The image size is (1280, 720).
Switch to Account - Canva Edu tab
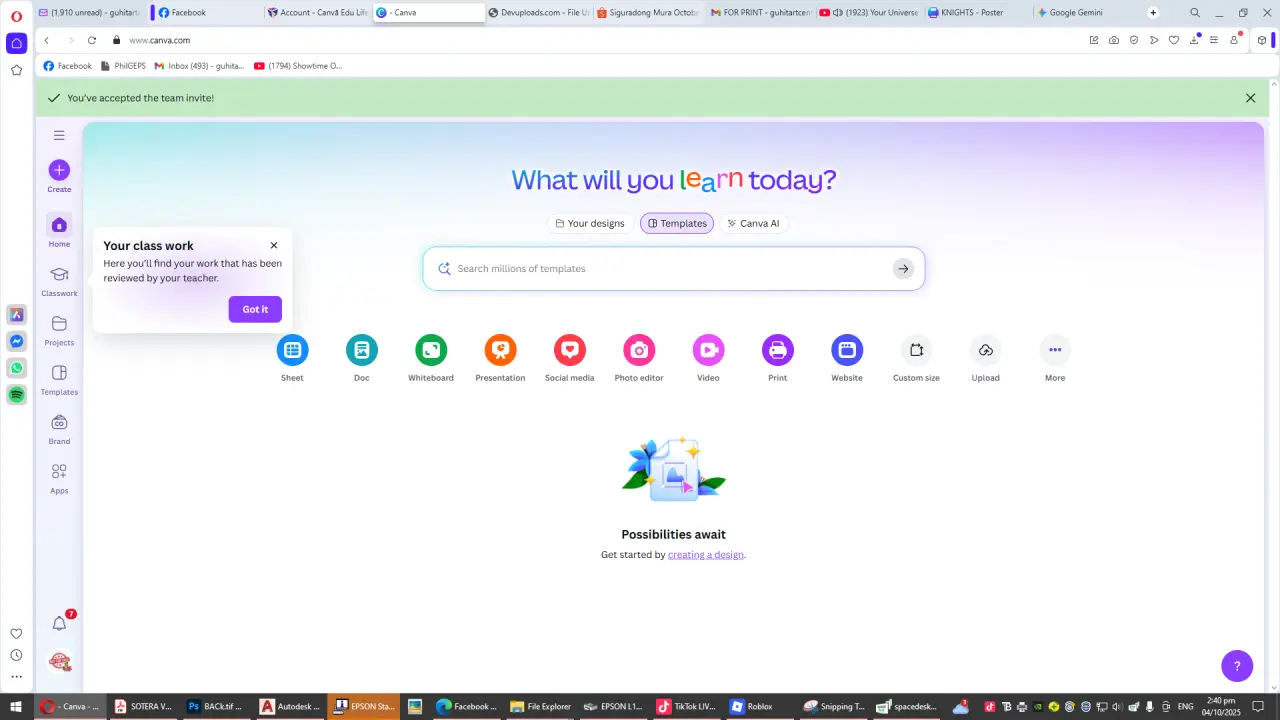[318, 13]
